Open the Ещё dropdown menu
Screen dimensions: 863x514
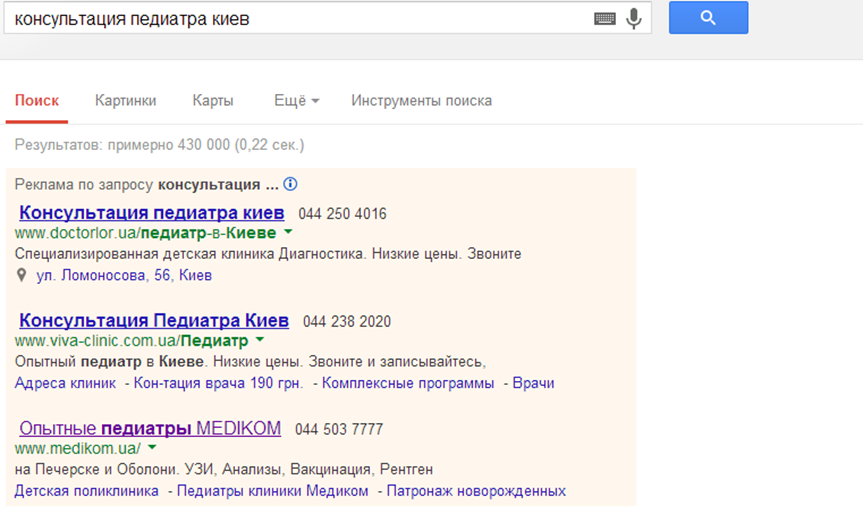point(296,101)
